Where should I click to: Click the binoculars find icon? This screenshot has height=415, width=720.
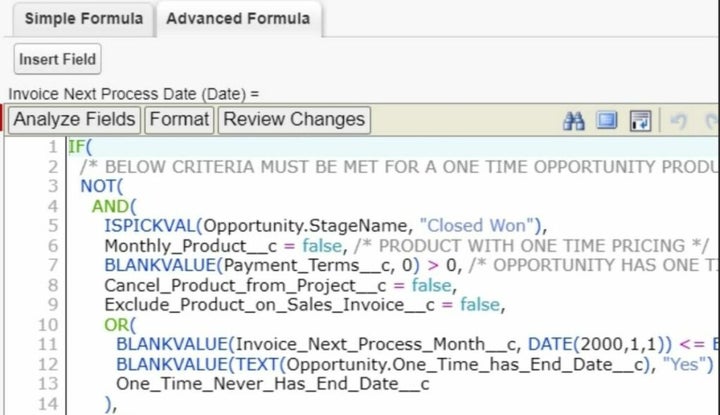574,121
